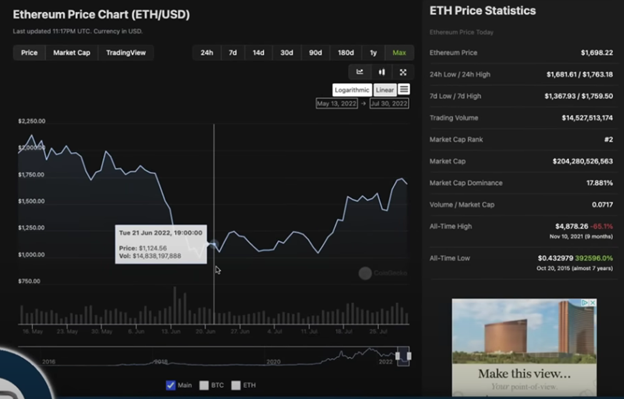This screenshot has width=624, height=399.
Task: Click the 18. Jul x-axis label
Action: pos(344,331)
